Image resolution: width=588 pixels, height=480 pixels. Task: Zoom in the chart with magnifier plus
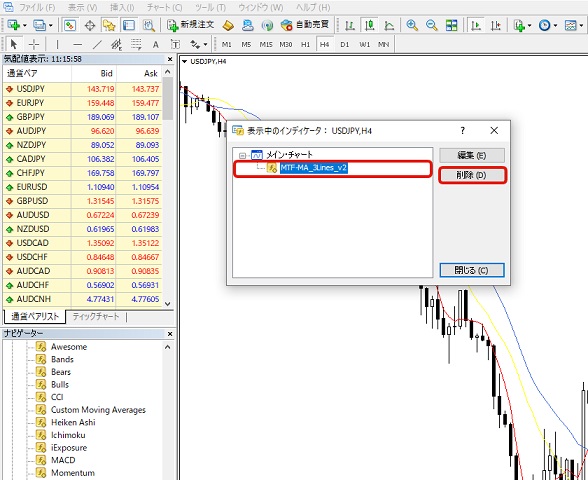pos(412,25)
